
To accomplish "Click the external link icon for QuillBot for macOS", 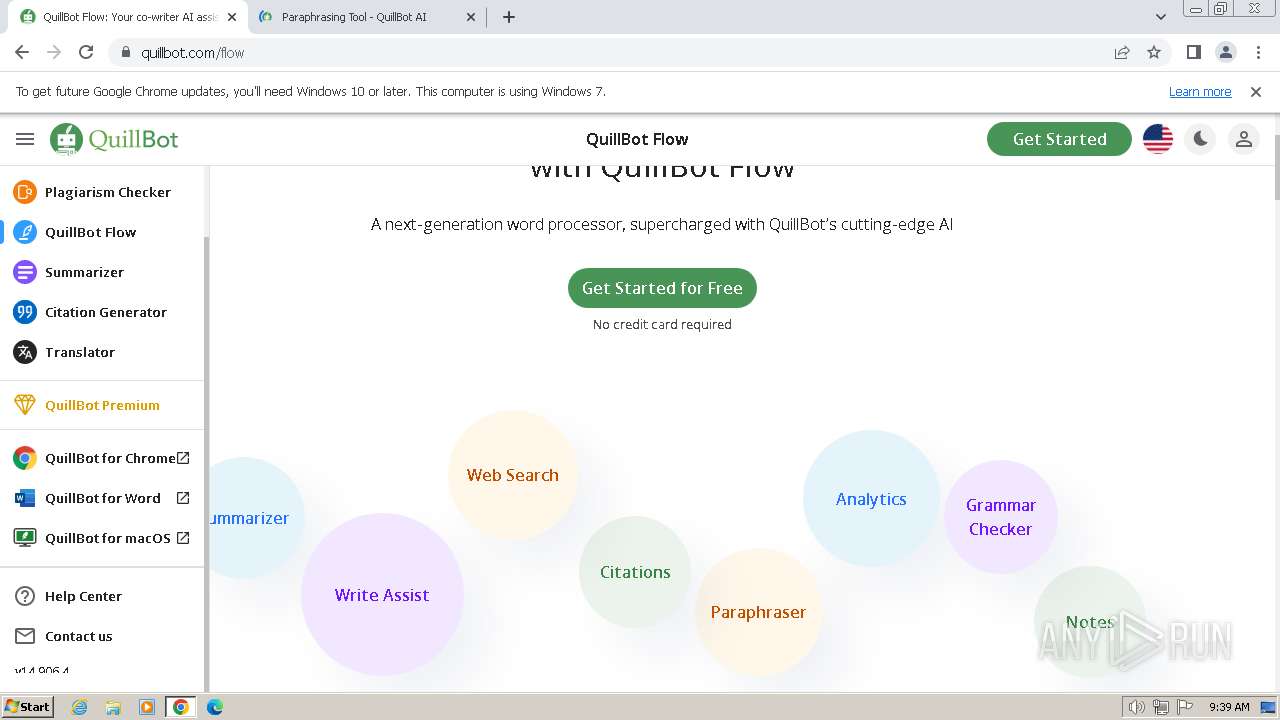I will (x=183, y=538).
